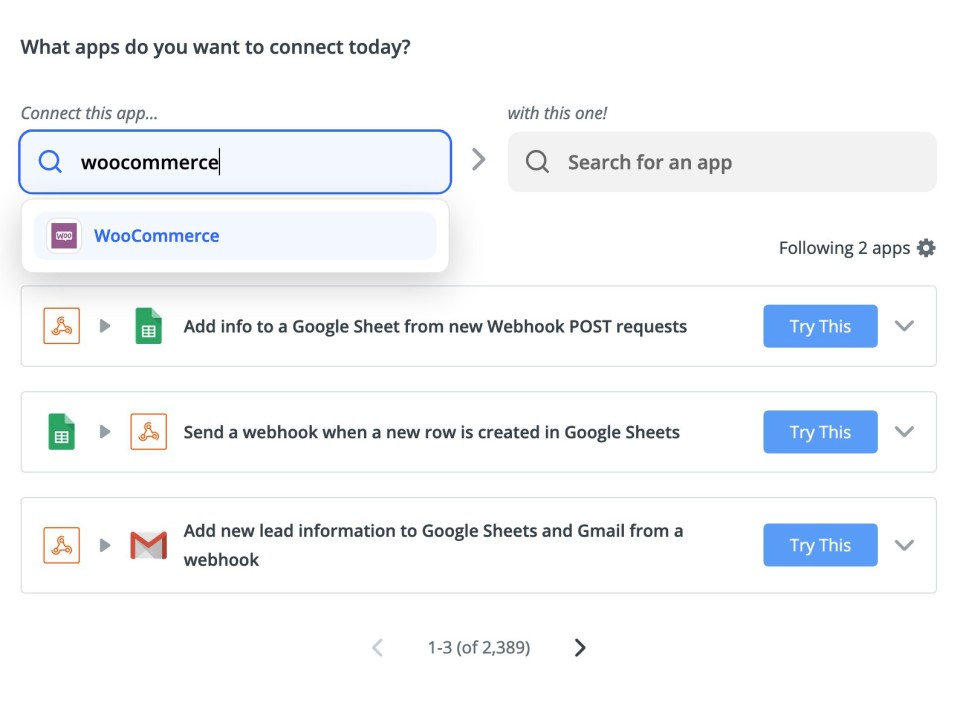Click the WooCommerce logo icon in suggestions
The width and height of the screenshot is (960, 717).
[64, 236]
